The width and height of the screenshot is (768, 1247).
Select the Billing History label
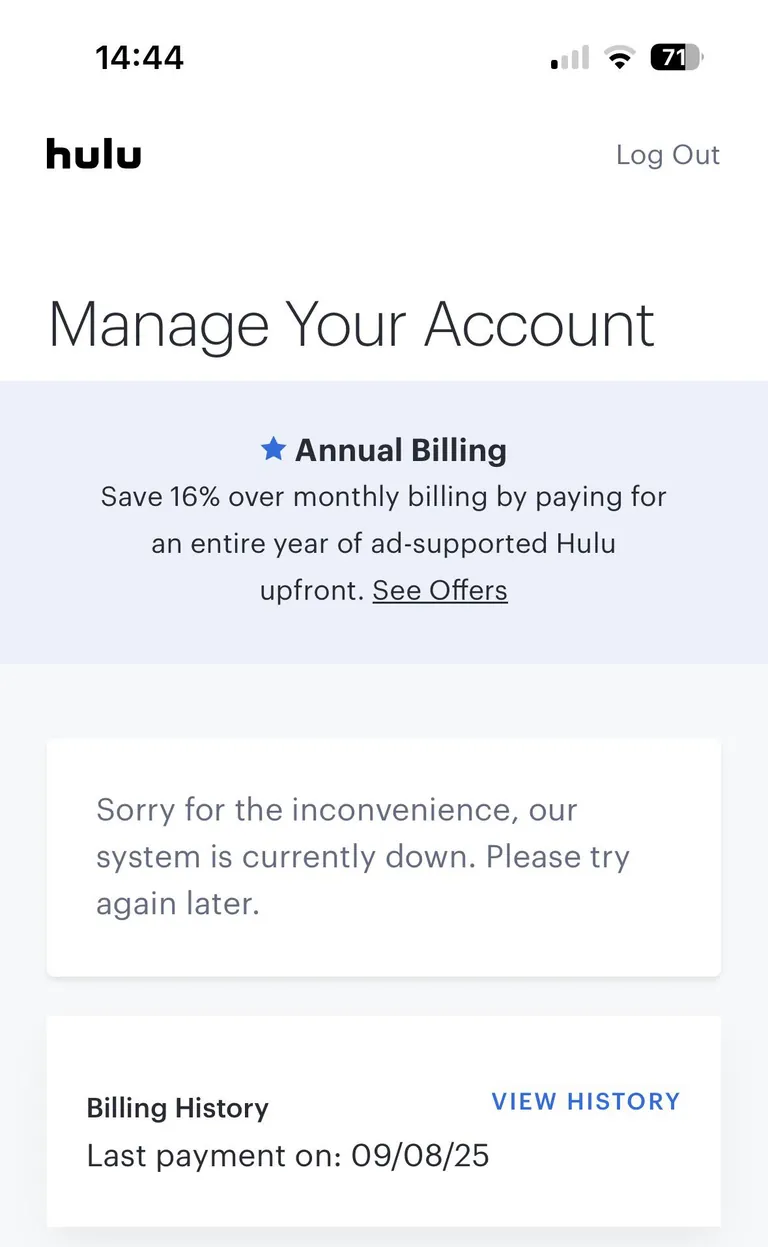tap(177, 1108)
